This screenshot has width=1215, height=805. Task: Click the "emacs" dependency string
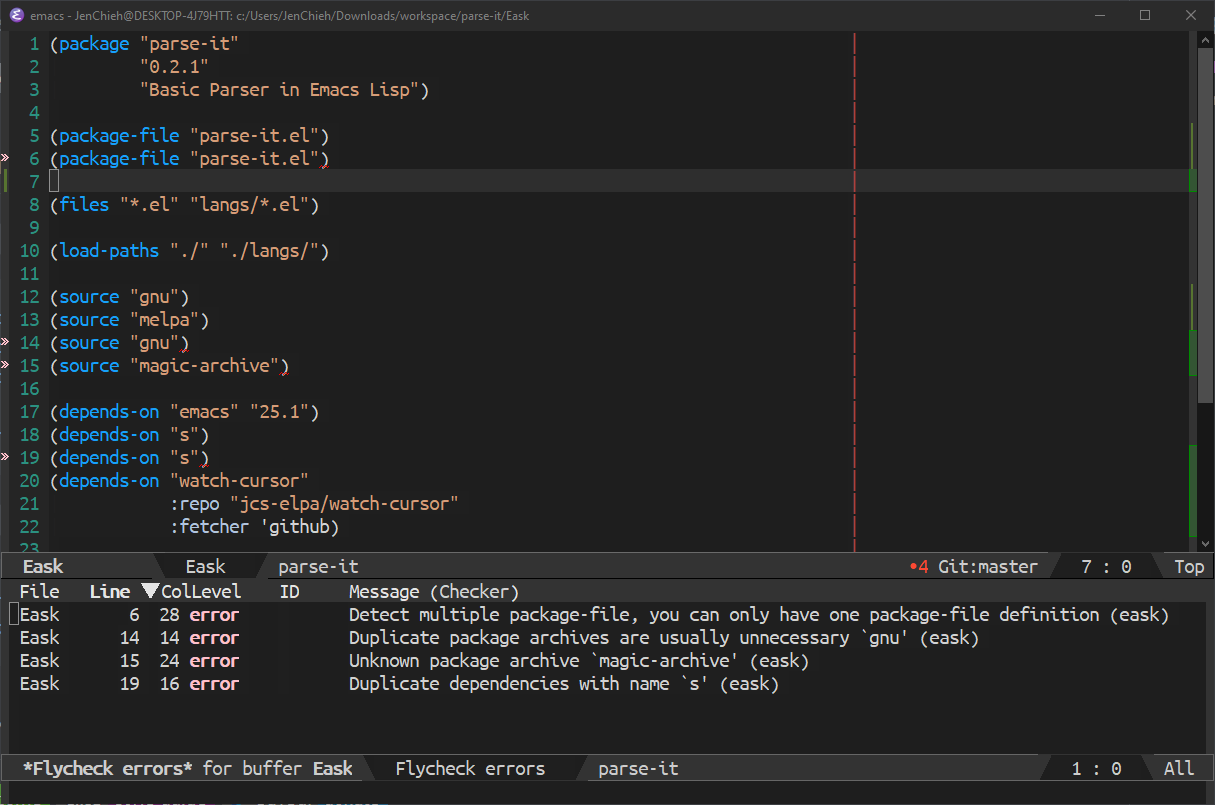tap(205, 412)
